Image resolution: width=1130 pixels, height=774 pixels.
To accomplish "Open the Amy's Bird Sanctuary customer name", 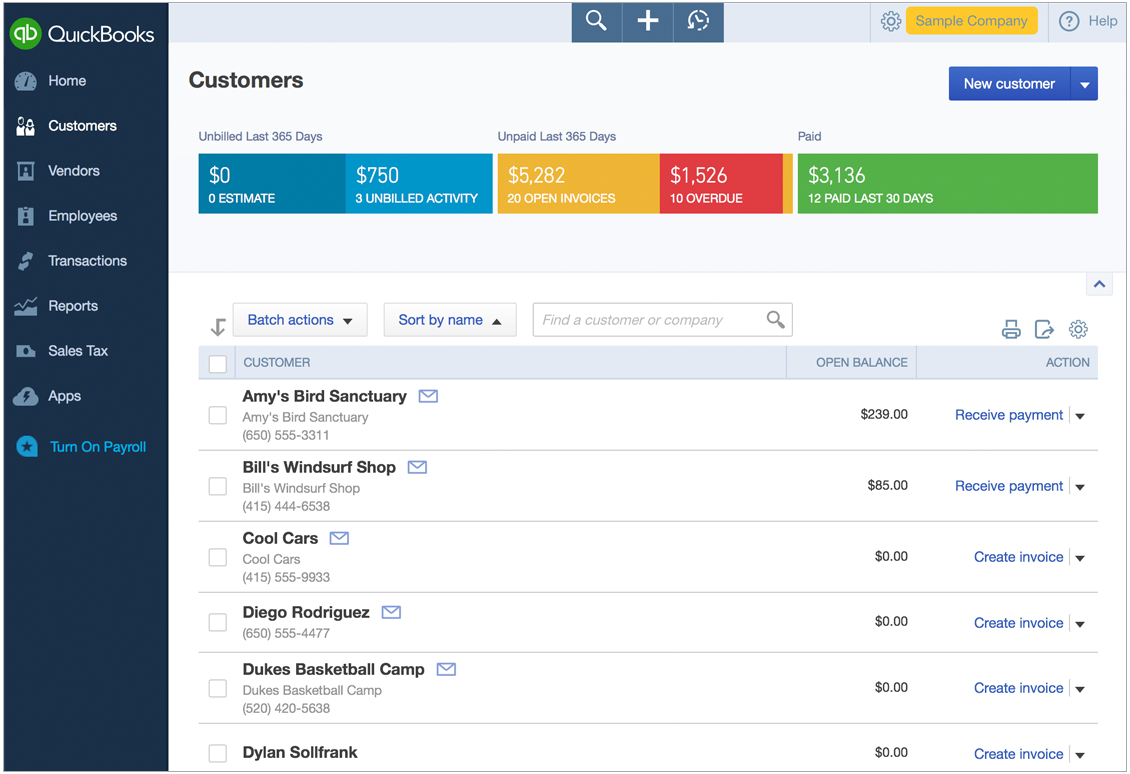I will point(324,396).
